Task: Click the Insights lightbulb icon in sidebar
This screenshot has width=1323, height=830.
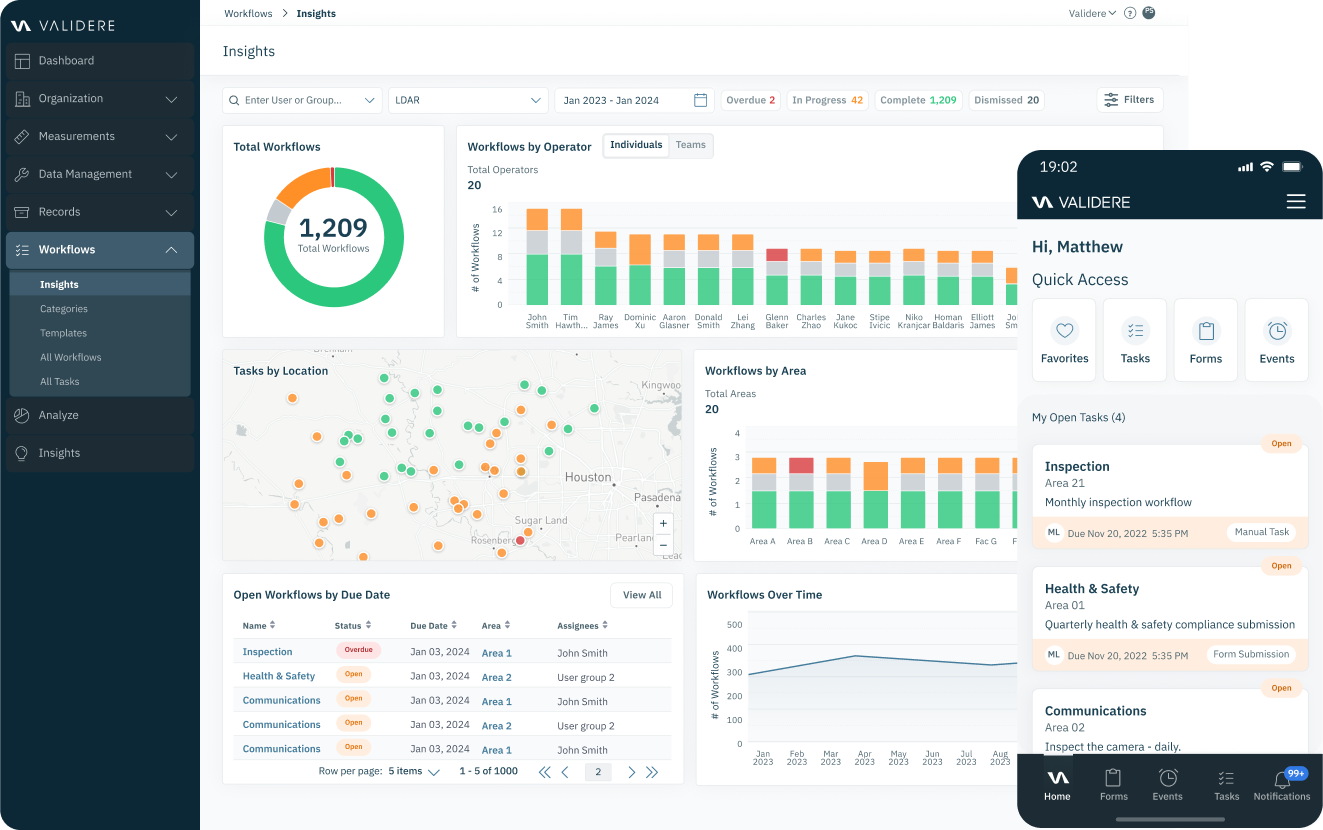Action: click(22, 453)
